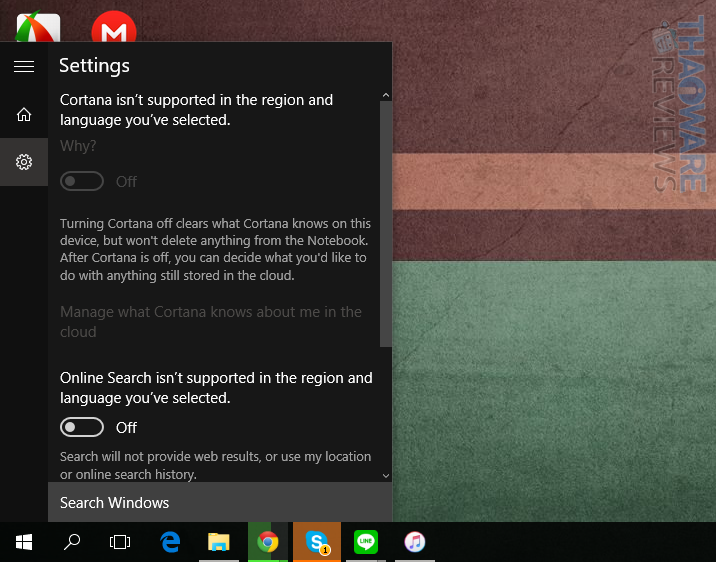
Task: Switch to Google Chrome on taskbar
Action: (268, 542)
